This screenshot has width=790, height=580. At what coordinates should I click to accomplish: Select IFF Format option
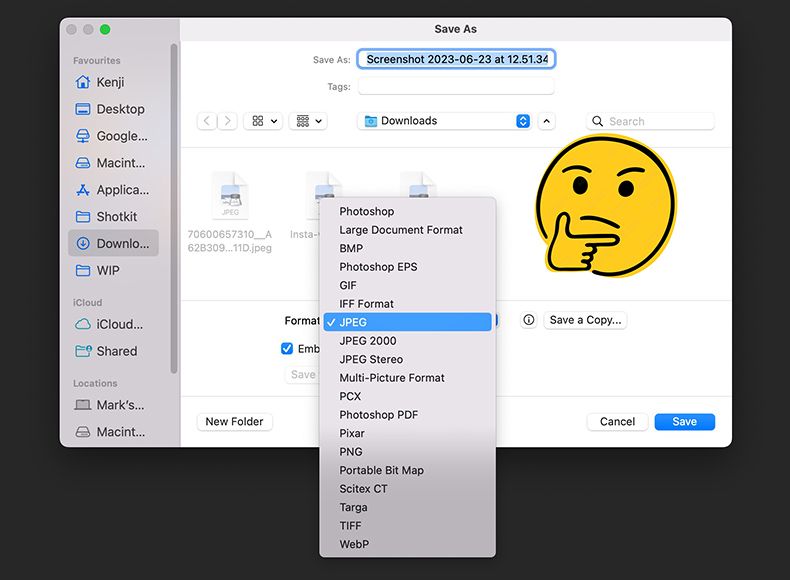coord(407,304)
